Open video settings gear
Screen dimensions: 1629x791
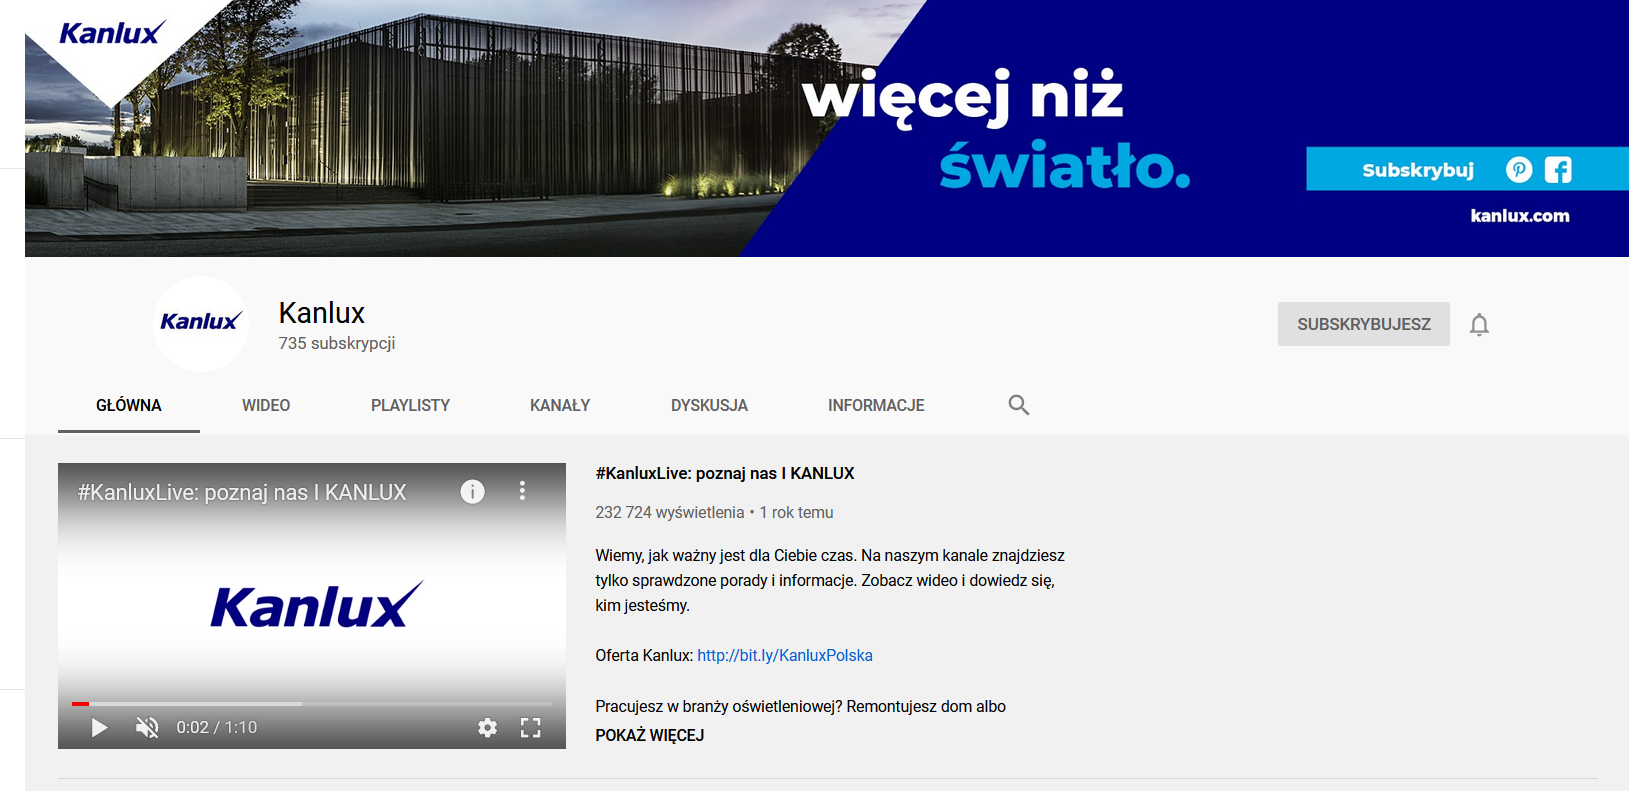pyautogui.click(x=487, y=728)
